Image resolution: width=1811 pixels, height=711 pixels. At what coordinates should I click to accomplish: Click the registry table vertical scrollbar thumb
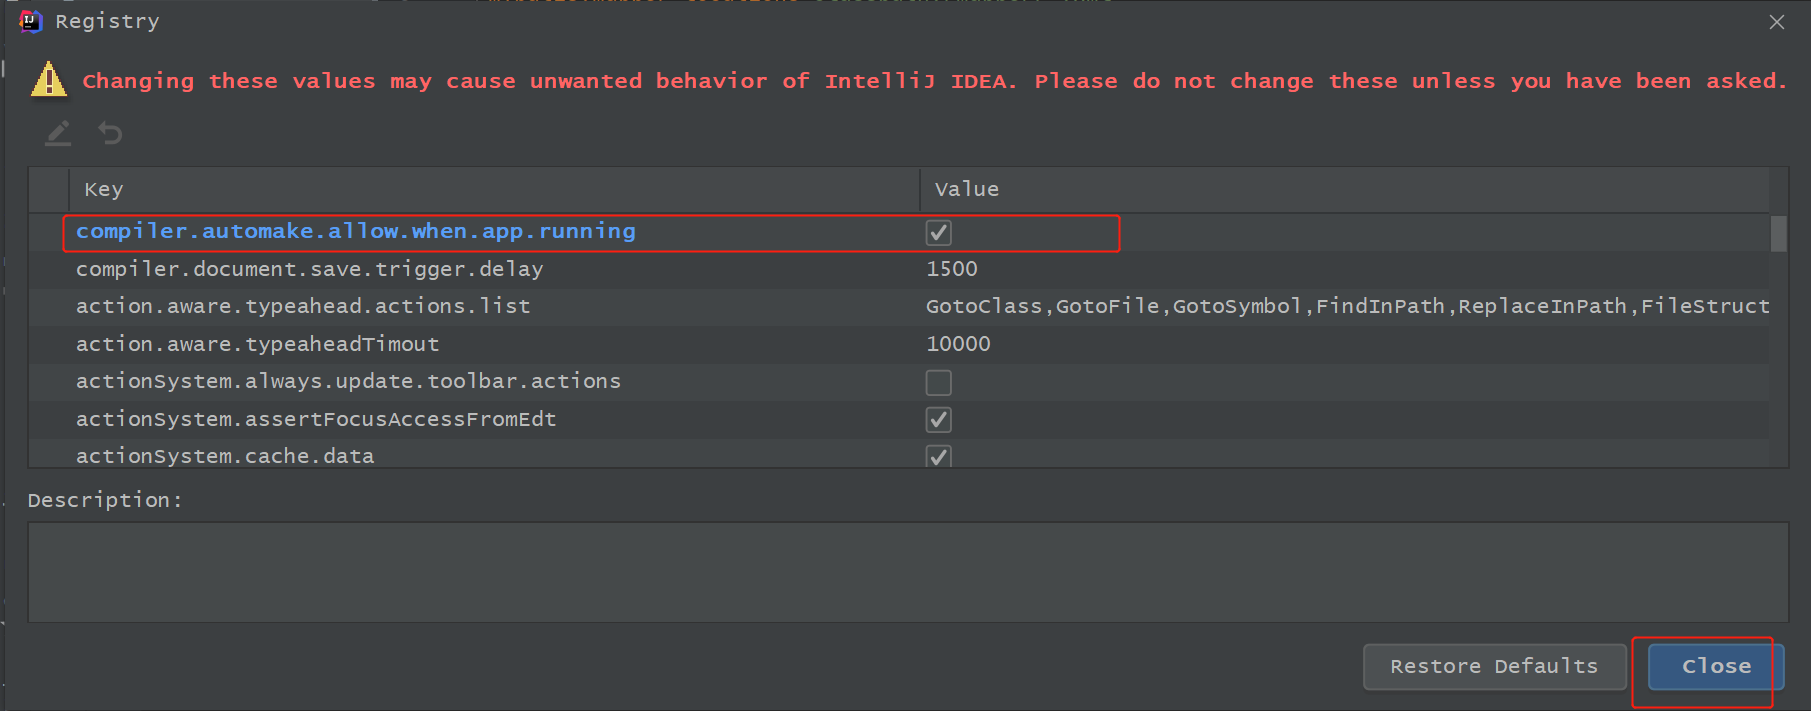(x=1778, y=234)
